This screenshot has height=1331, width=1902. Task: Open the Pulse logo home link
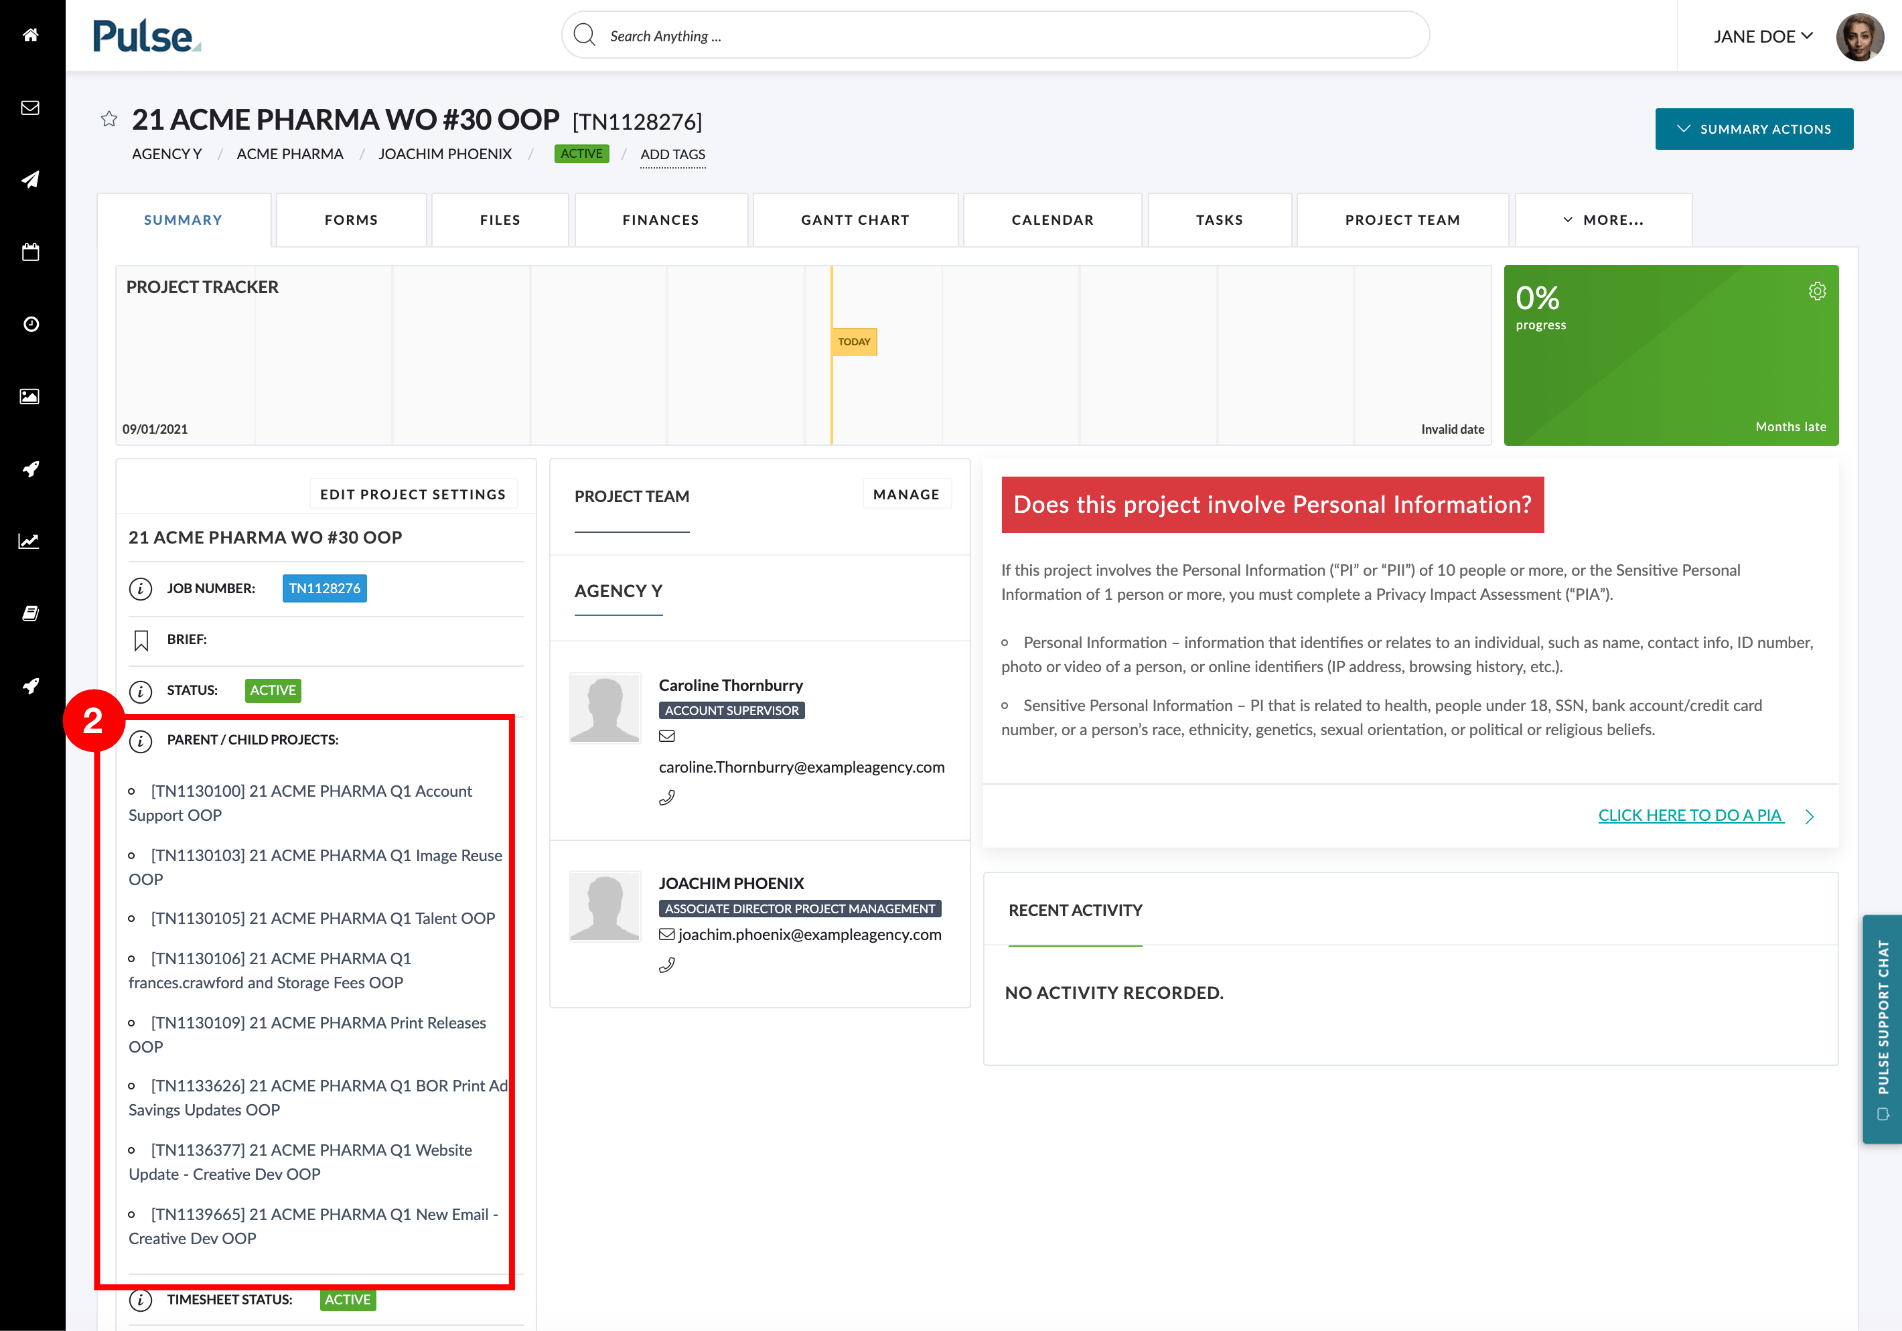(146, 36)
